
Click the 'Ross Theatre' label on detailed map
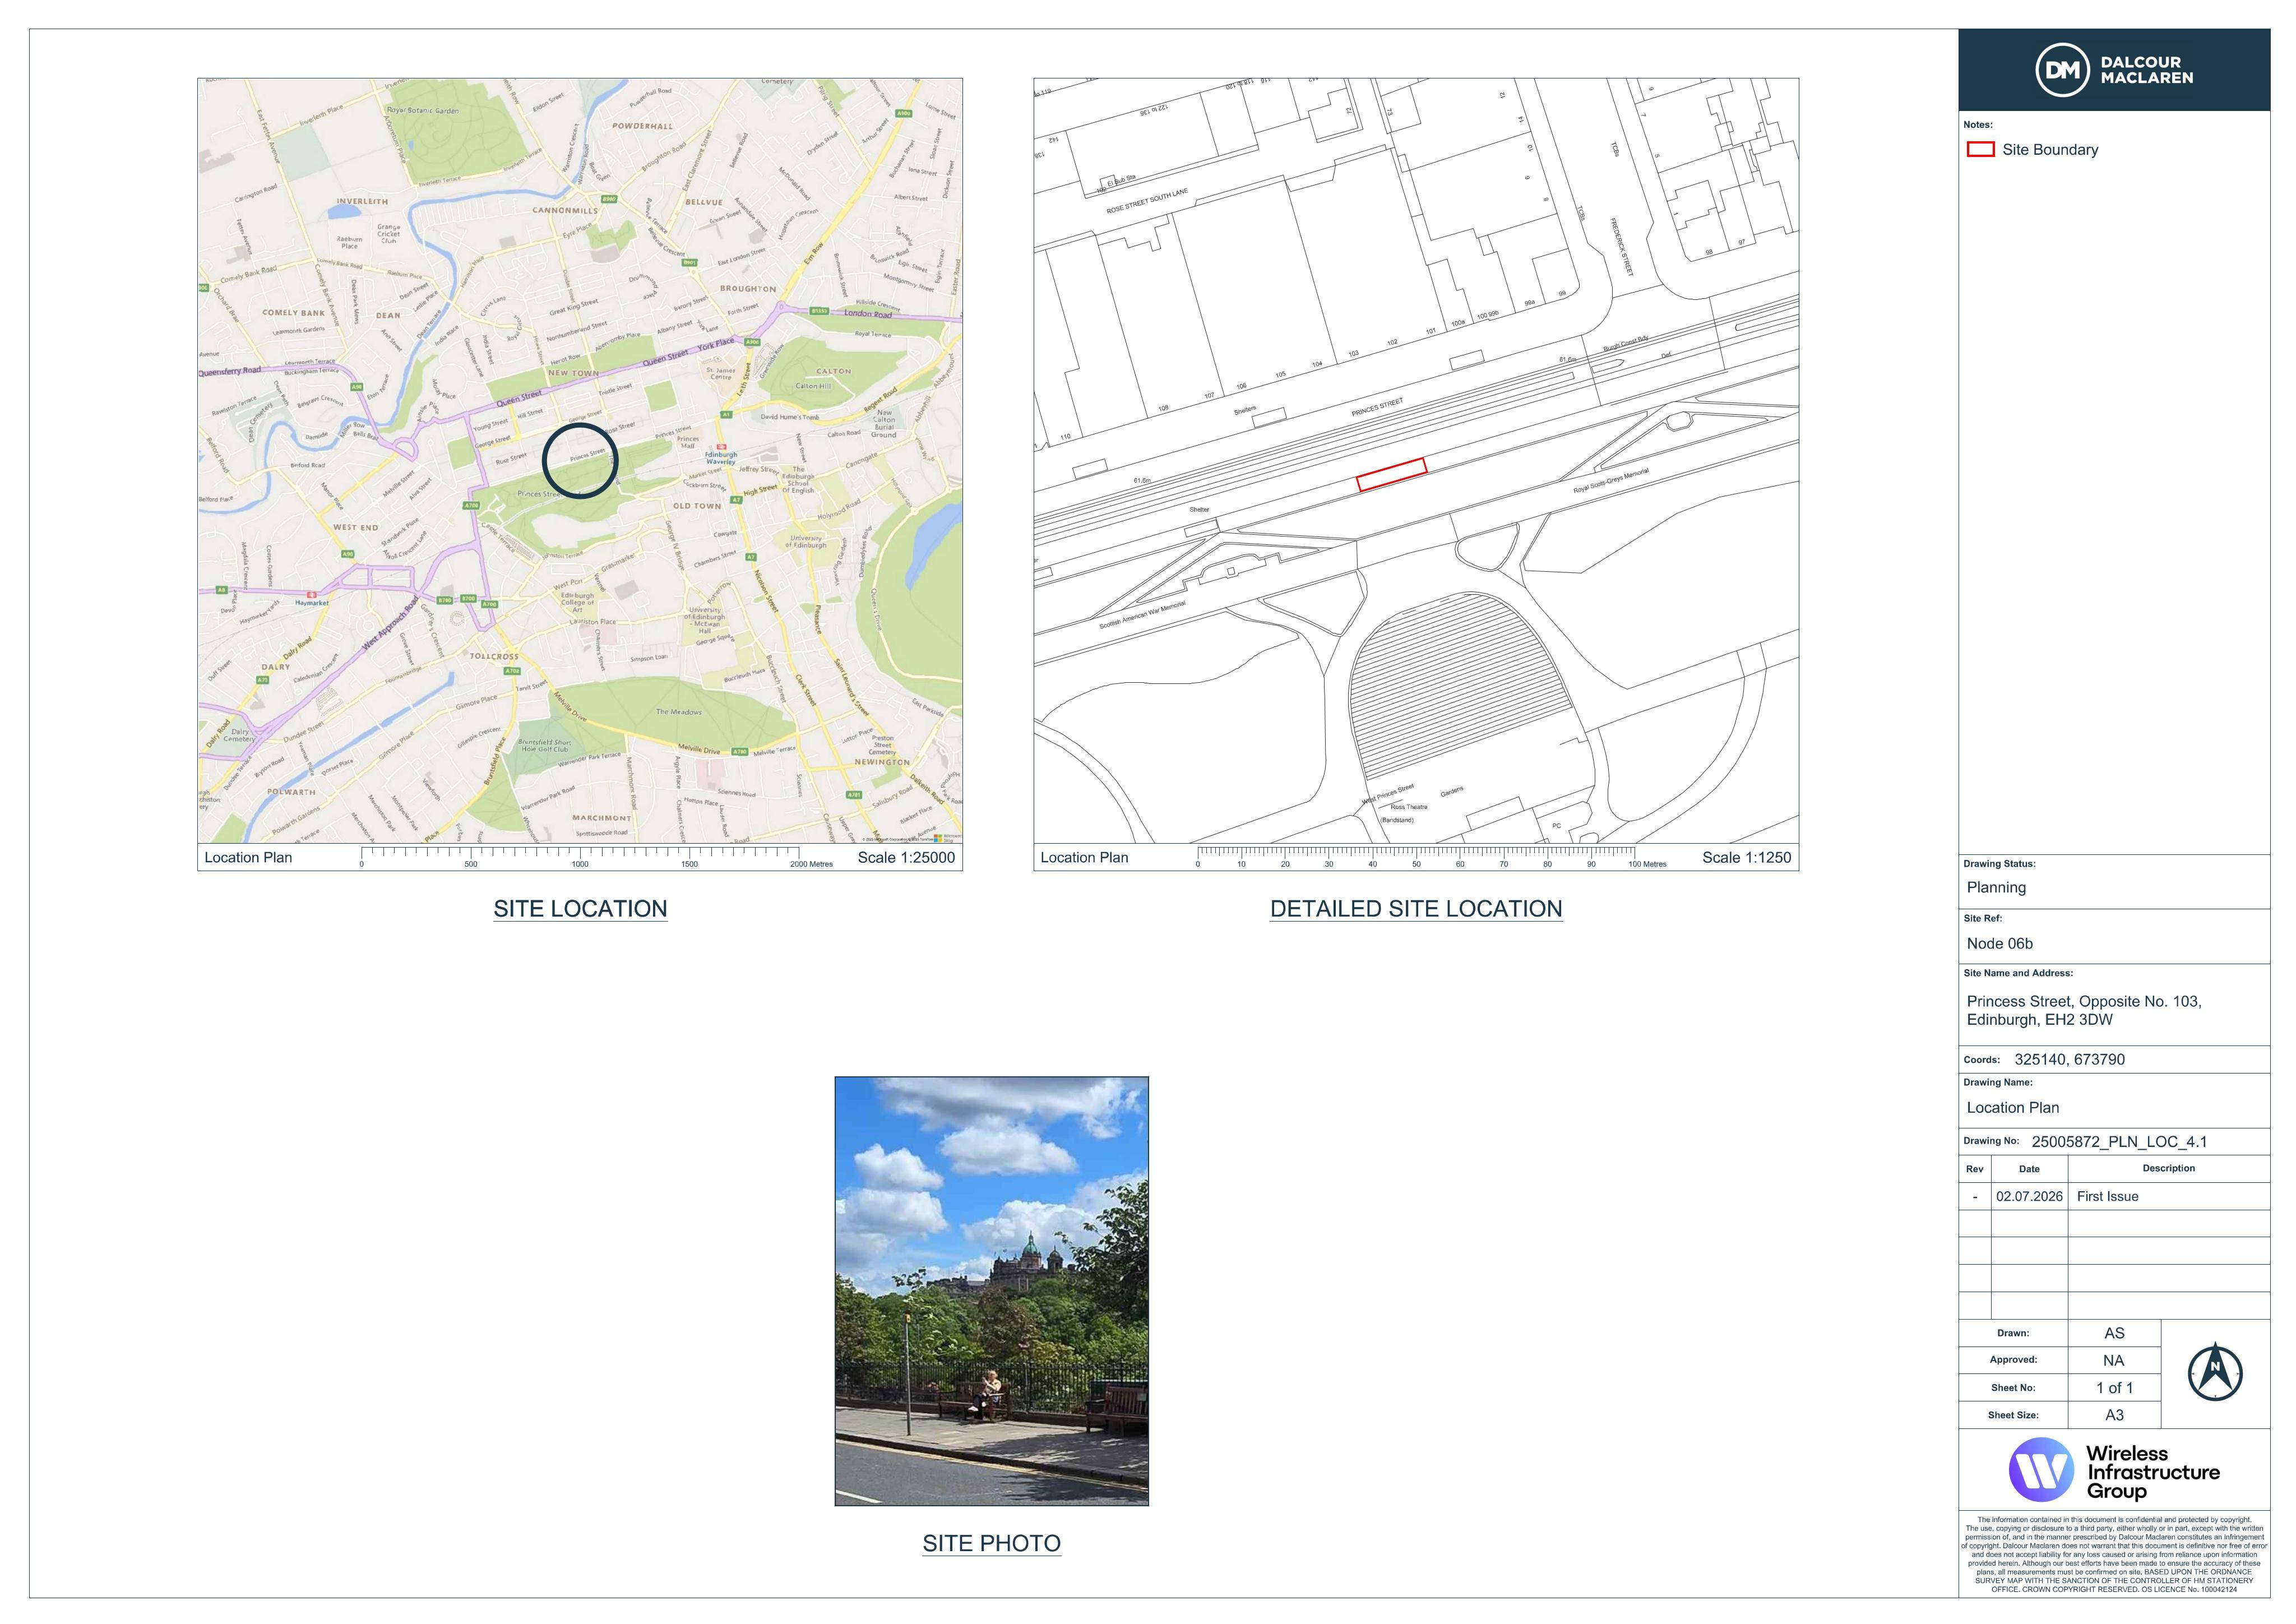[1409, 807]
